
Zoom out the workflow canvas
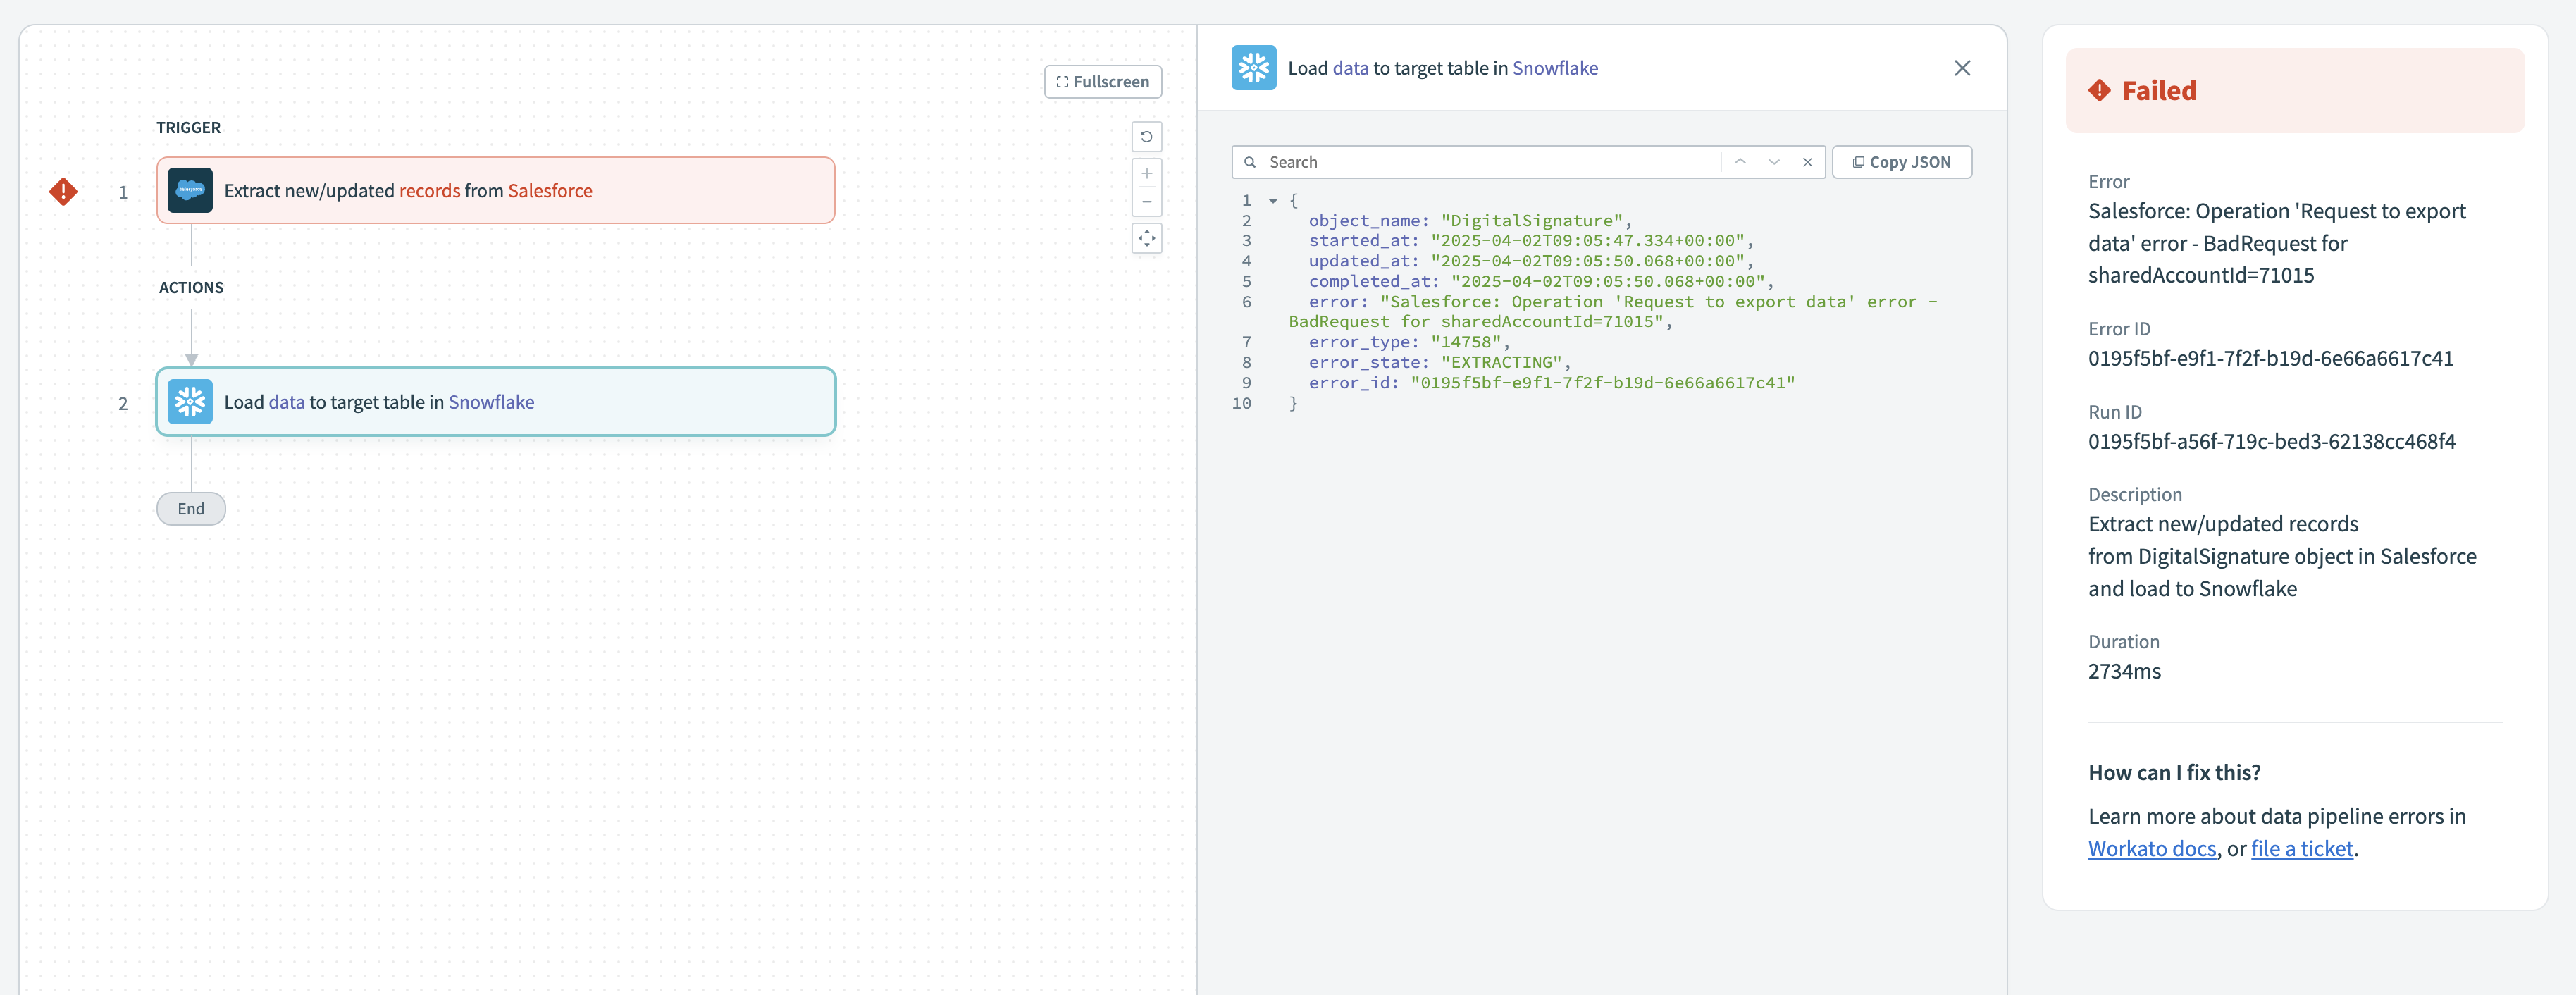[x=1146, y=202]
